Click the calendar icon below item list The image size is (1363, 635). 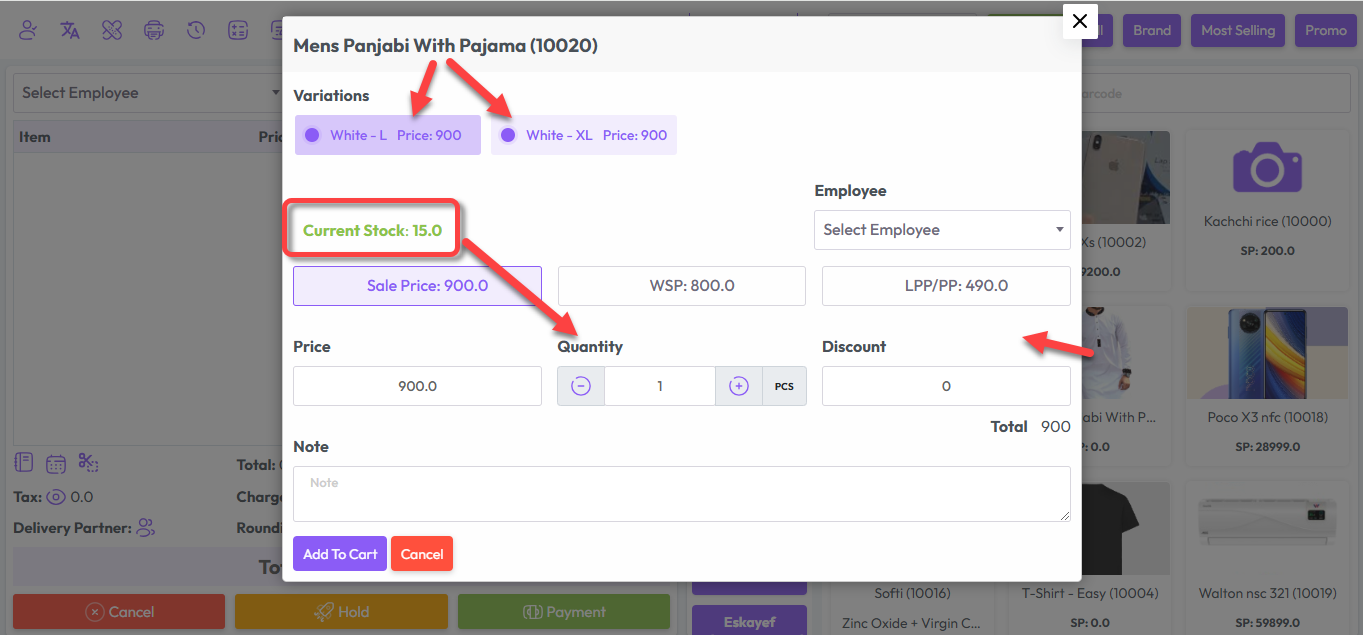[56, 464]
